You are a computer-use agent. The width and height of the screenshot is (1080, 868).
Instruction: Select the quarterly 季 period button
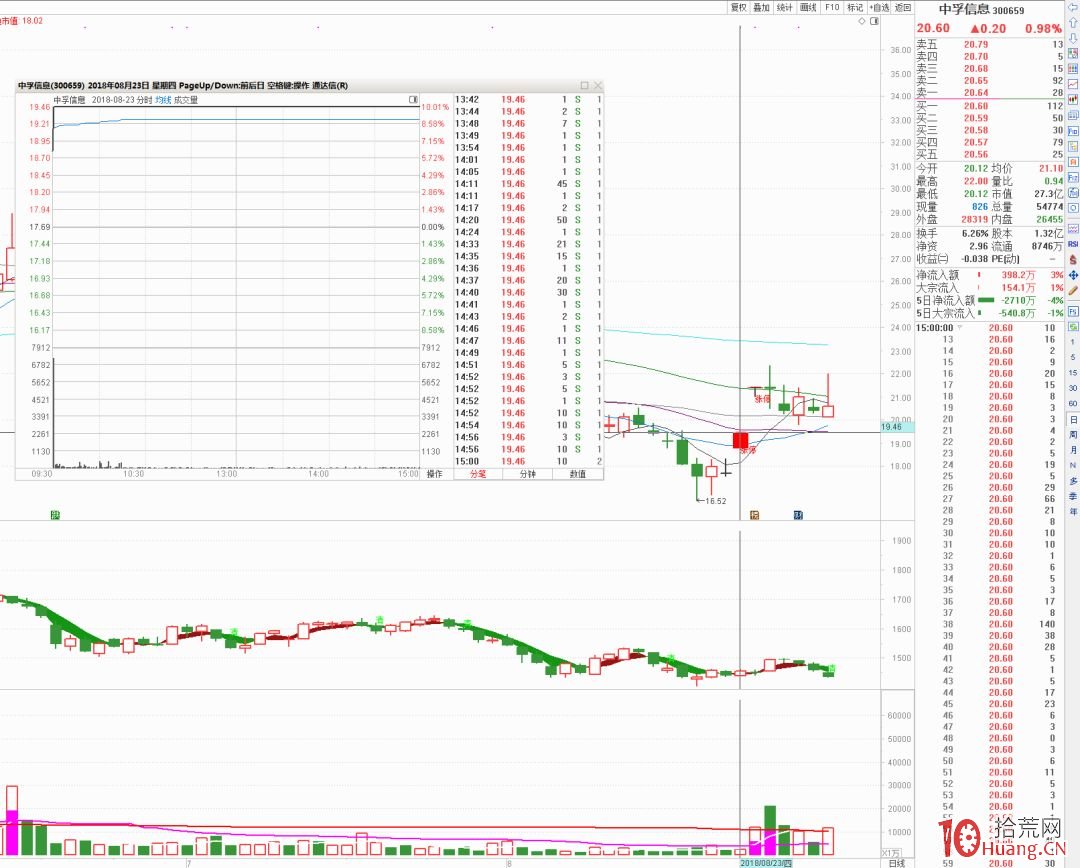[1073, 496]
